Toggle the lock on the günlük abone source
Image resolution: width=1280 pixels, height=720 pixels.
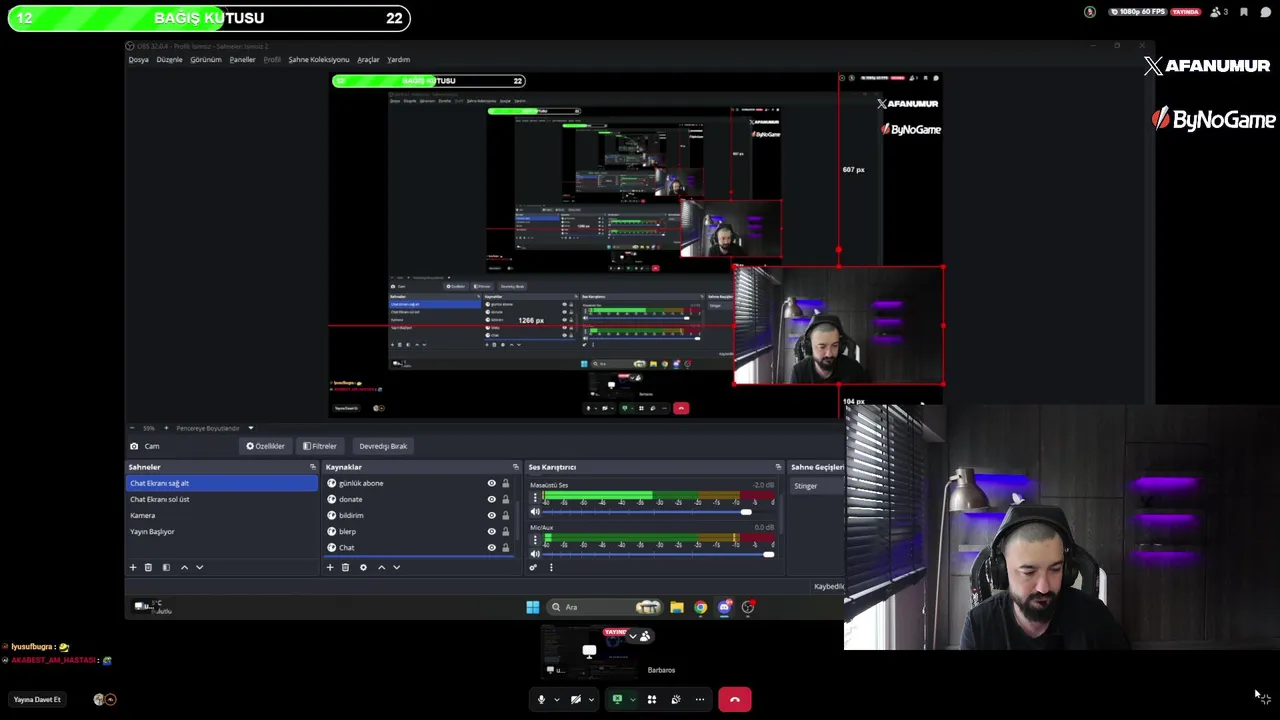tap(505, 483)
